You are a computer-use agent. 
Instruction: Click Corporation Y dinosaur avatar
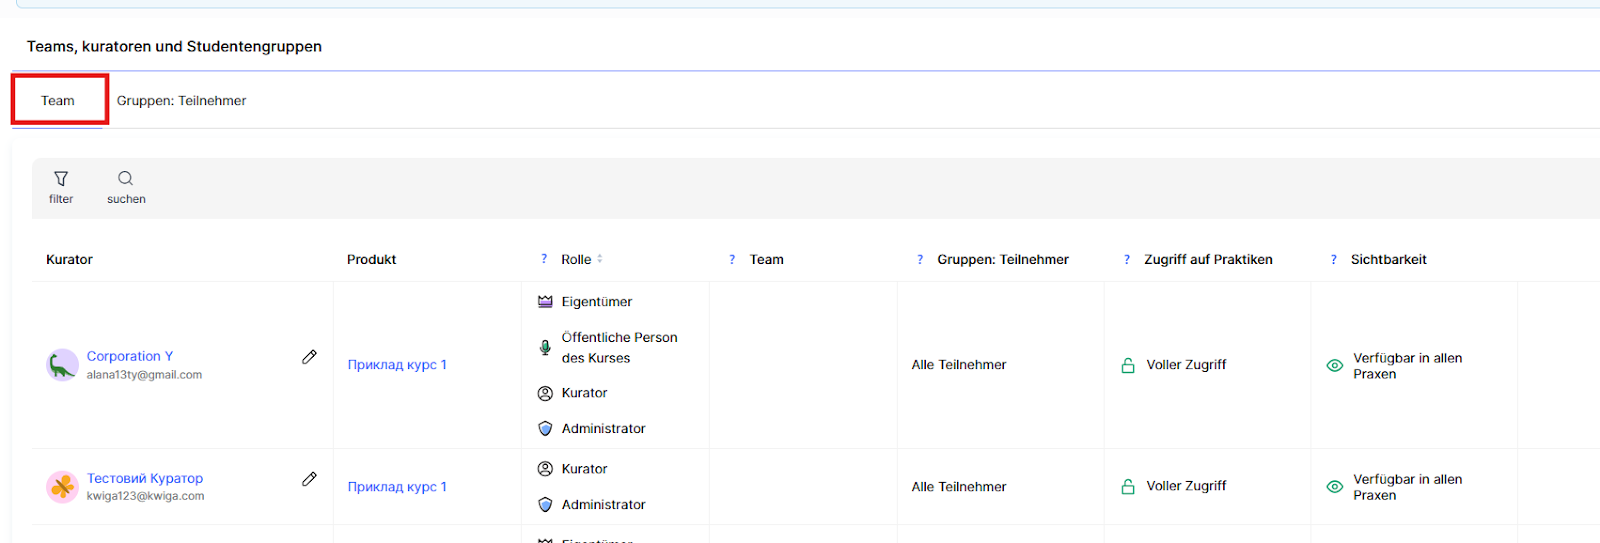[62, 365]
